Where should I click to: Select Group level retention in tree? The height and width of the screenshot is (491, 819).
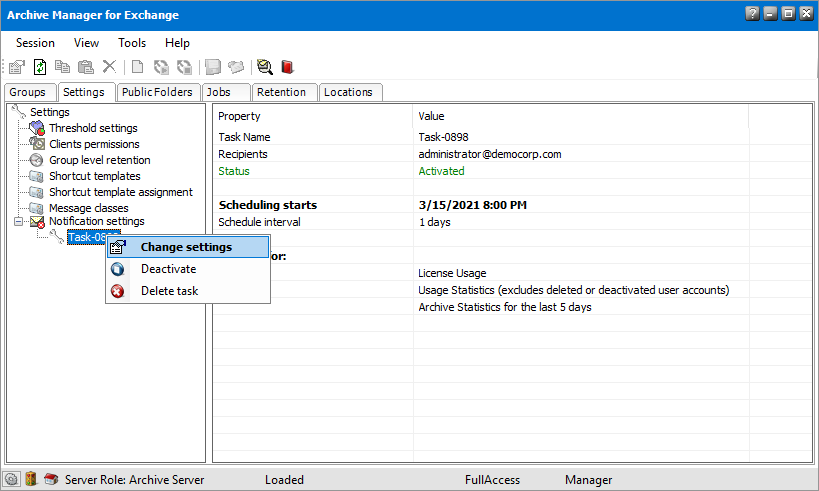click(100, 160)
